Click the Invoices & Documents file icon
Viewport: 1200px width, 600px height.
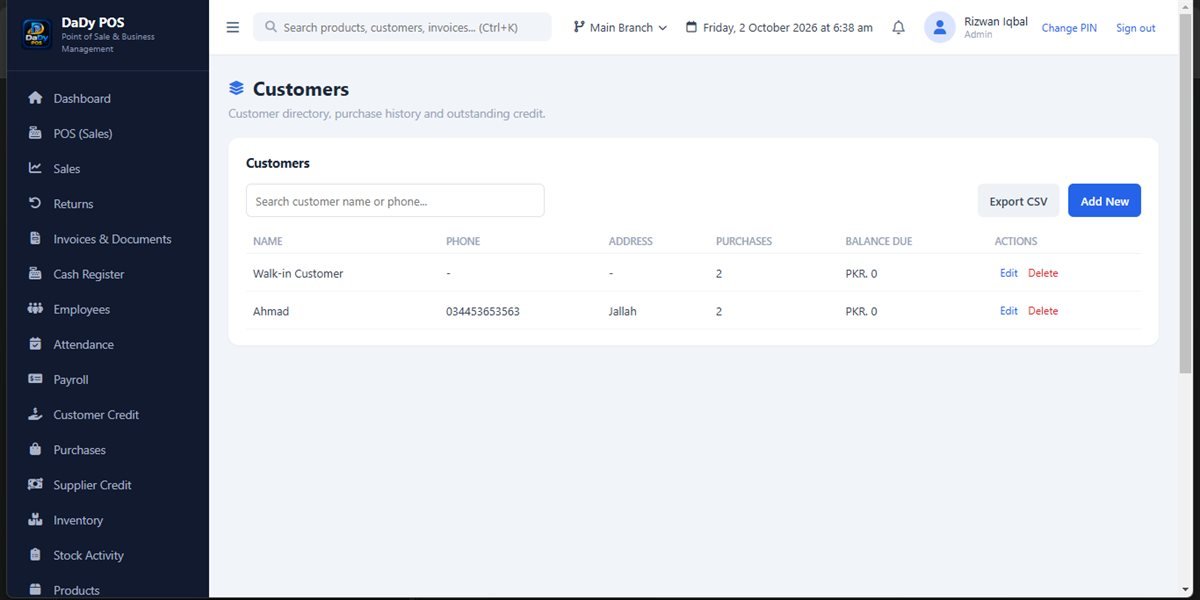click(x=35, y=239)
